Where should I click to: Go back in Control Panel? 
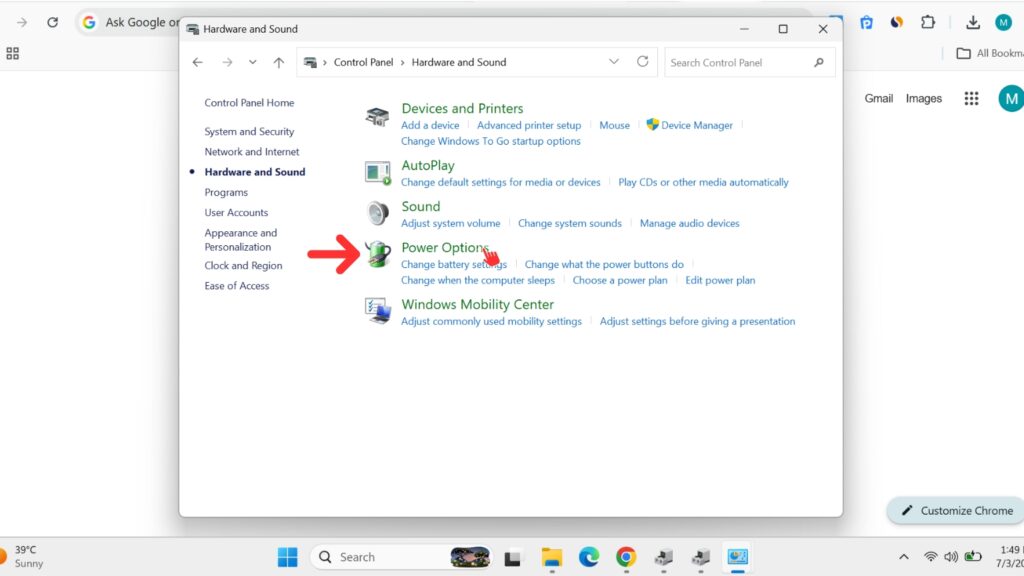[197, 62]
